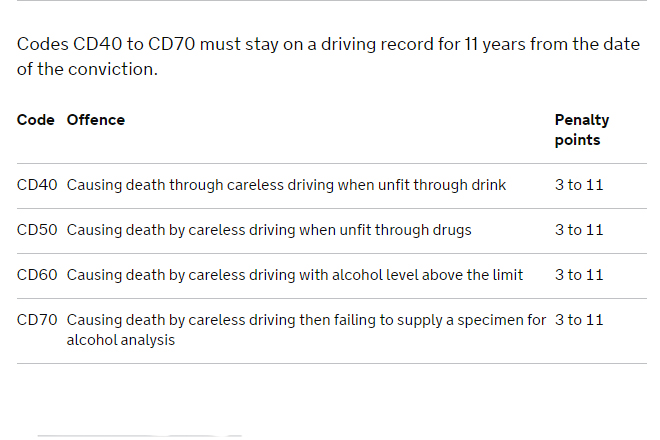Click the penalty points value in the CD50 row
Screen dimensions: 660x440
click(579, 230)
